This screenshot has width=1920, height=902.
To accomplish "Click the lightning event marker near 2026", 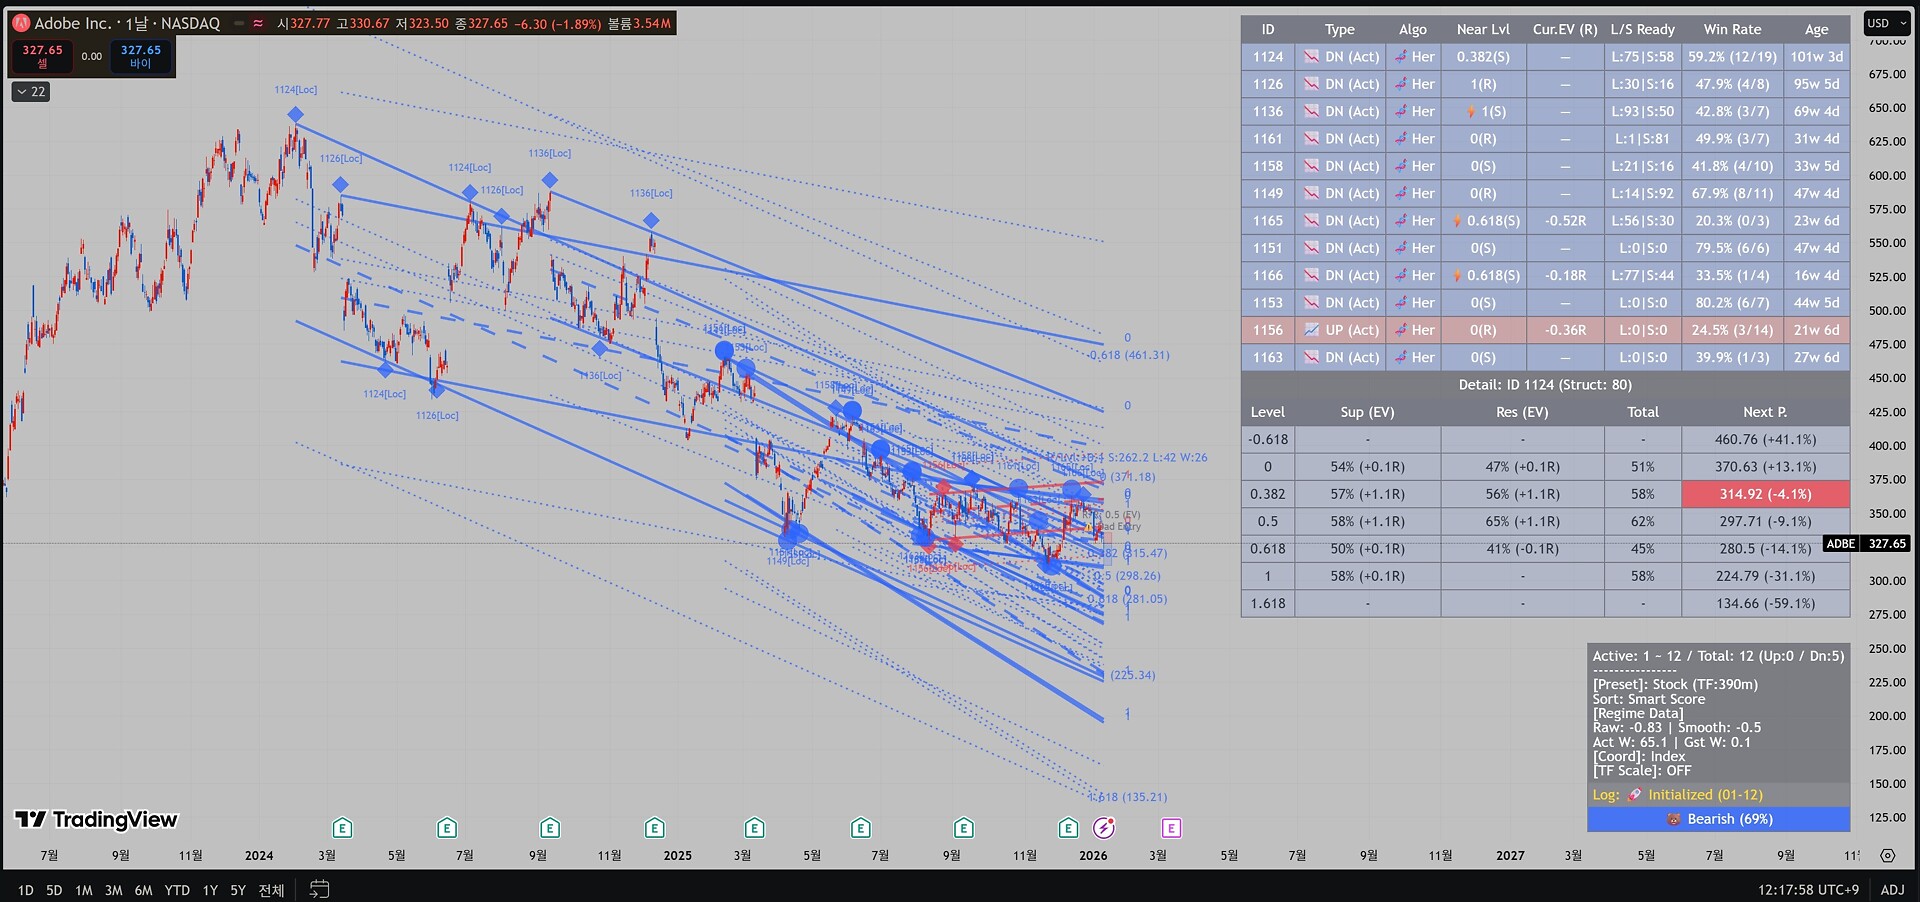I will pos(1104,828).
